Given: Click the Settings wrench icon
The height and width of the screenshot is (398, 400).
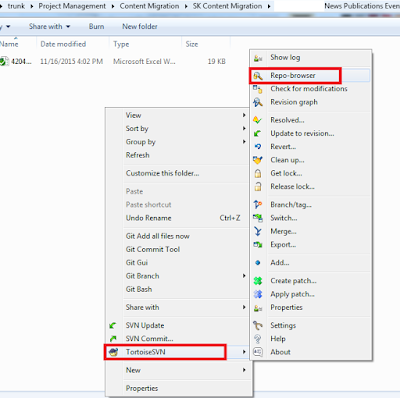Looking at the screenshot, I should tap(258, 325).
